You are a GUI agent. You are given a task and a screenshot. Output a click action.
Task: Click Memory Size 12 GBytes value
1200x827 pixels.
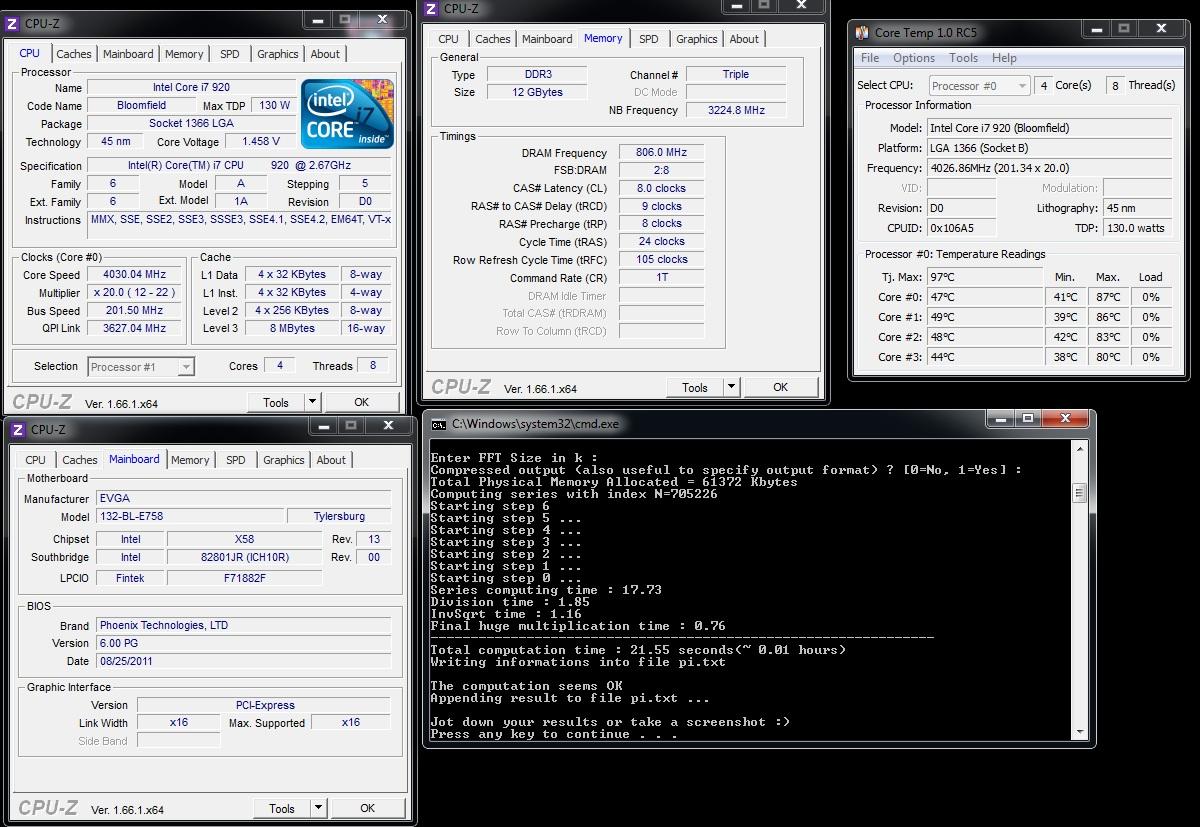pos(536,92)
